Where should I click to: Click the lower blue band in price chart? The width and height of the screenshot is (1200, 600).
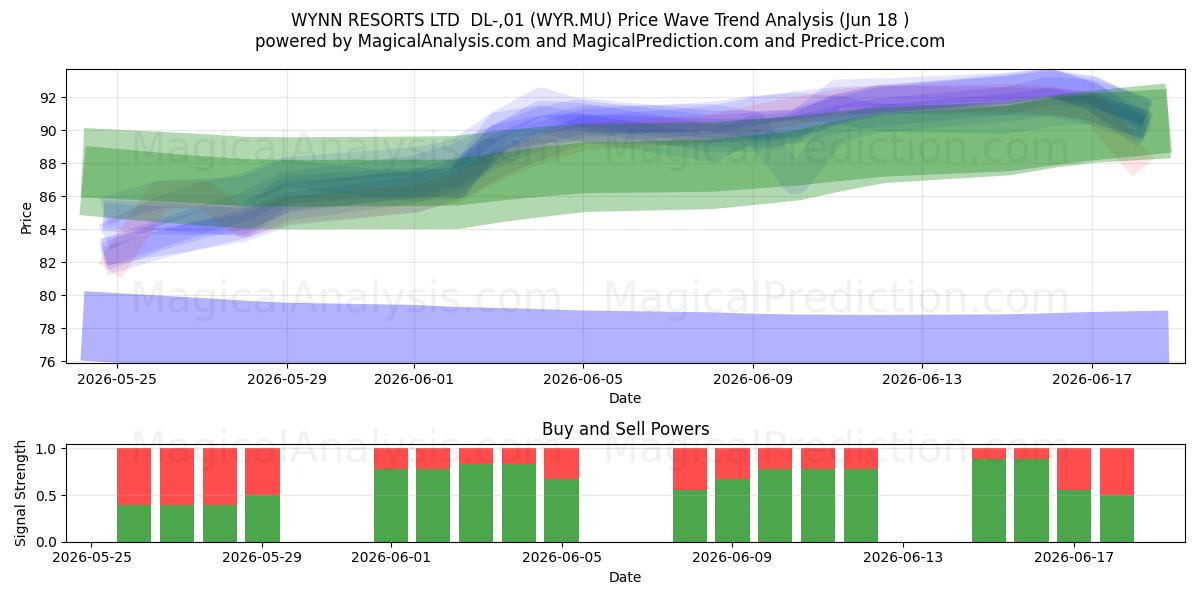pyautogui.click(x=625, y=335)
